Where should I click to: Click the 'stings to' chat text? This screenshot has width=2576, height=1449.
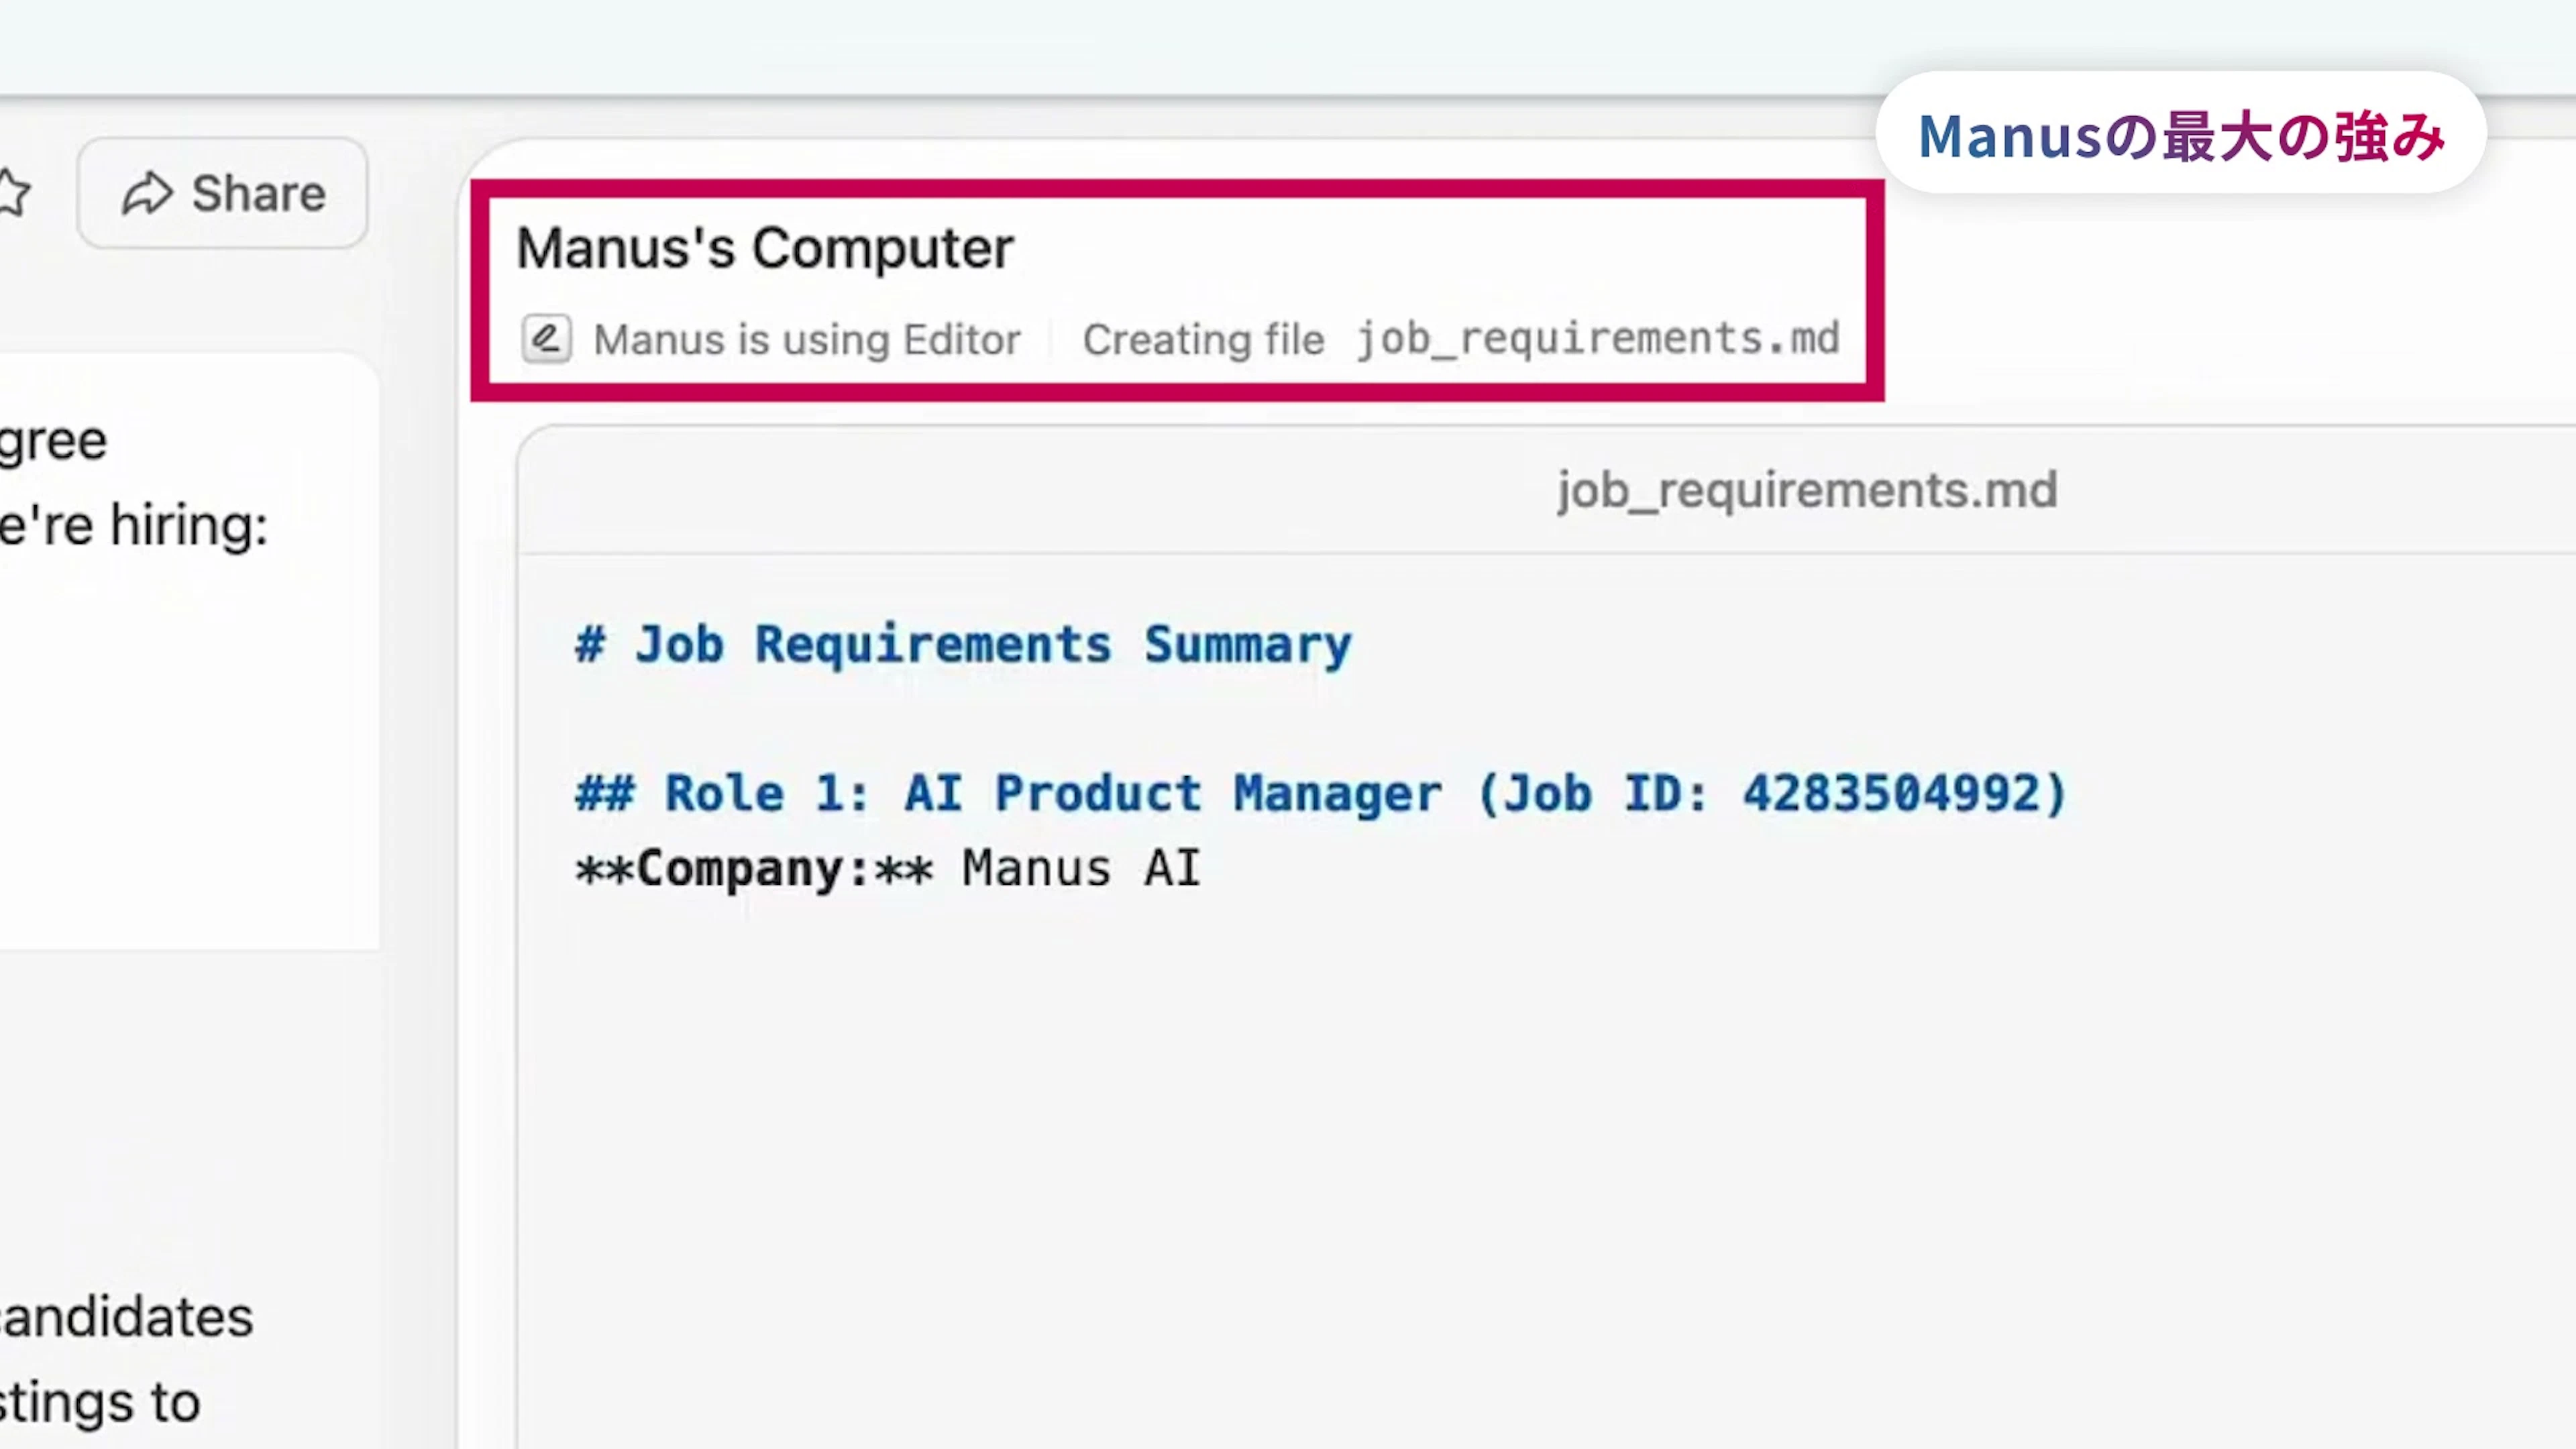100,1402
